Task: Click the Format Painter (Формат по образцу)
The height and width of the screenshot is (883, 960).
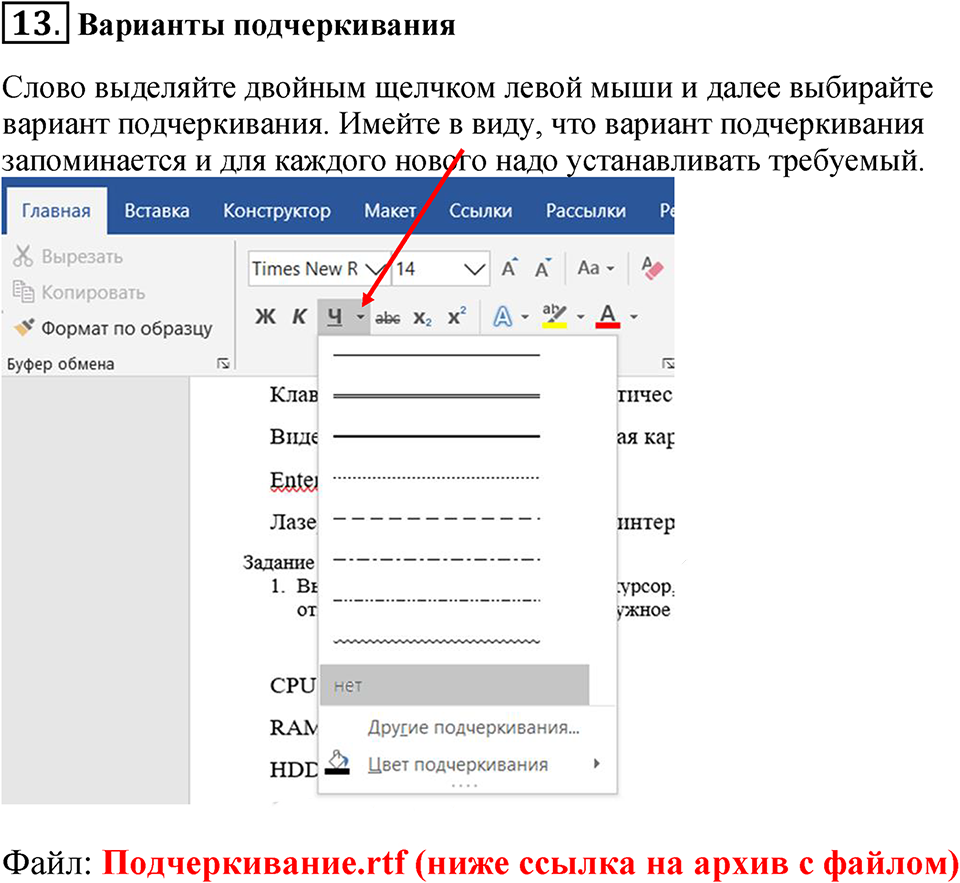Action: pyautogui.click(x=113, y=328)
